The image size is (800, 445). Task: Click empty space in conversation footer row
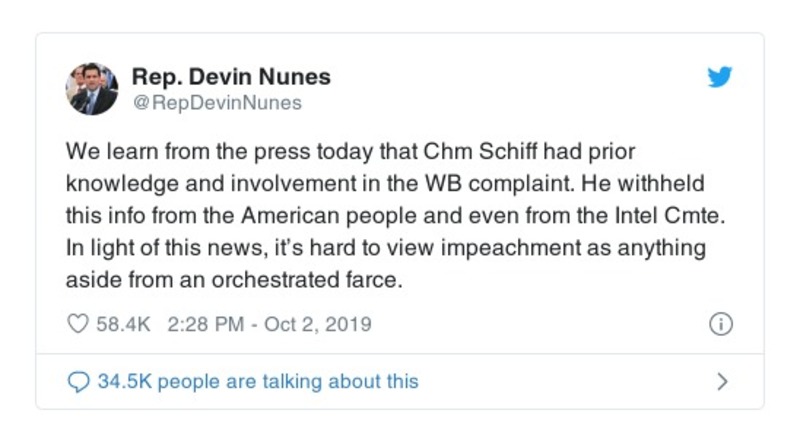560,381
